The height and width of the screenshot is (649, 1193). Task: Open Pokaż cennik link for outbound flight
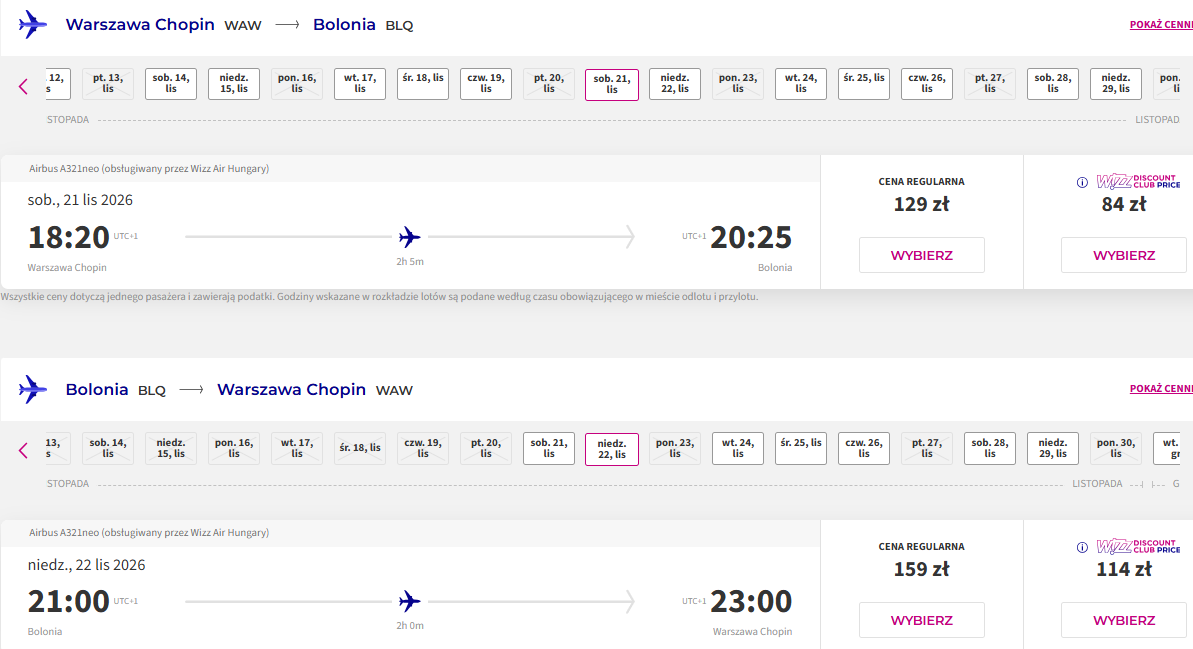point(1161,24)
